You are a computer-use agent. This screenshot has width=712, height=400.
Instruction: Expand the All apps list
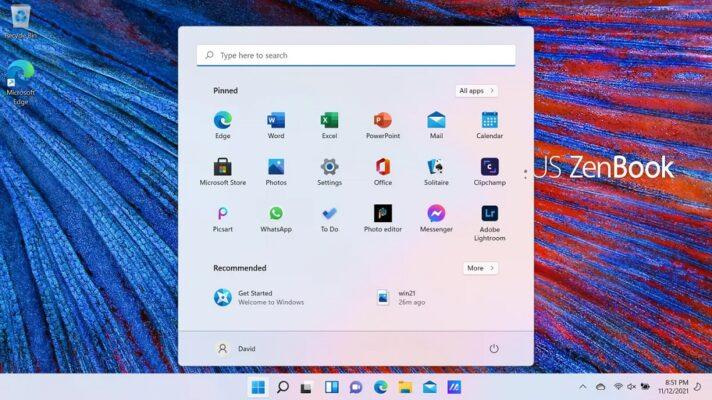tap(476, 91)
